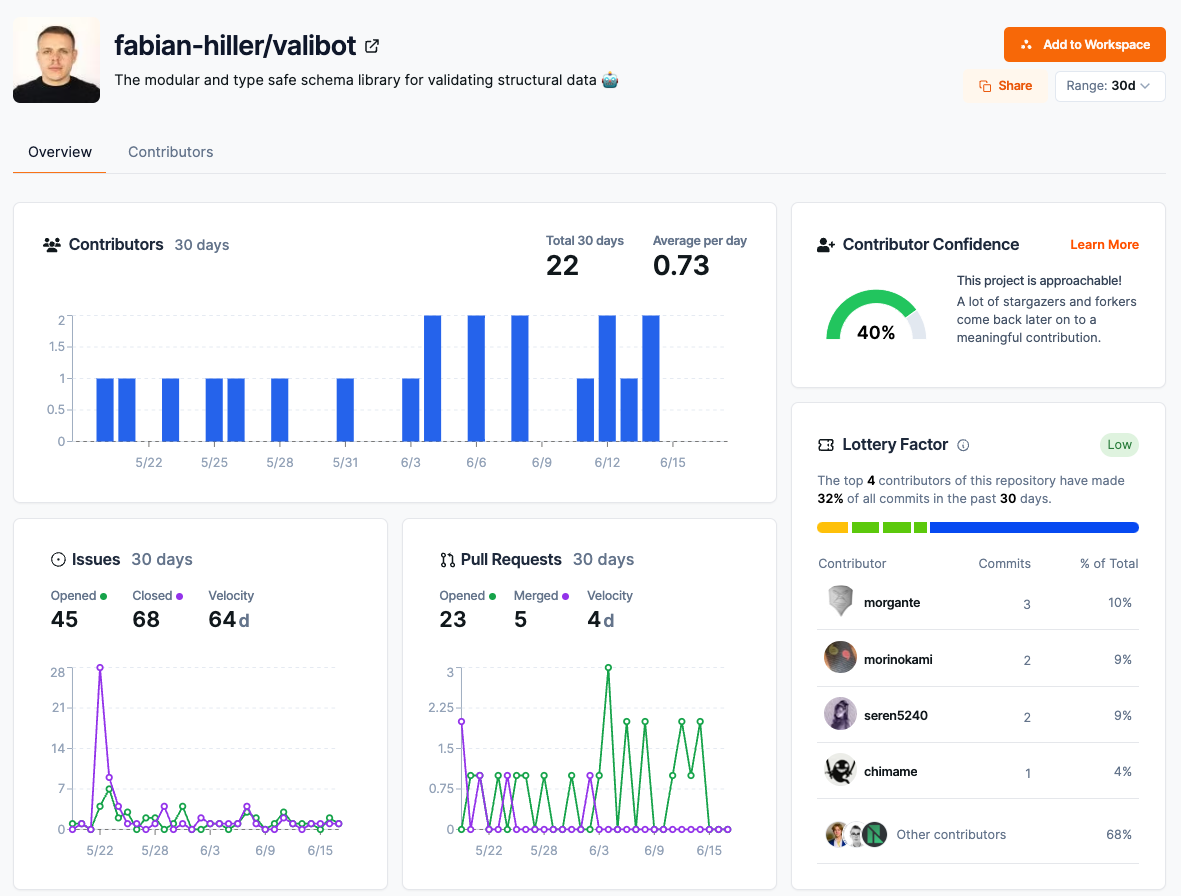Open the Lottery Factor info tooltip icon
The image size is (1181, 896).
[x=963, y=445]
